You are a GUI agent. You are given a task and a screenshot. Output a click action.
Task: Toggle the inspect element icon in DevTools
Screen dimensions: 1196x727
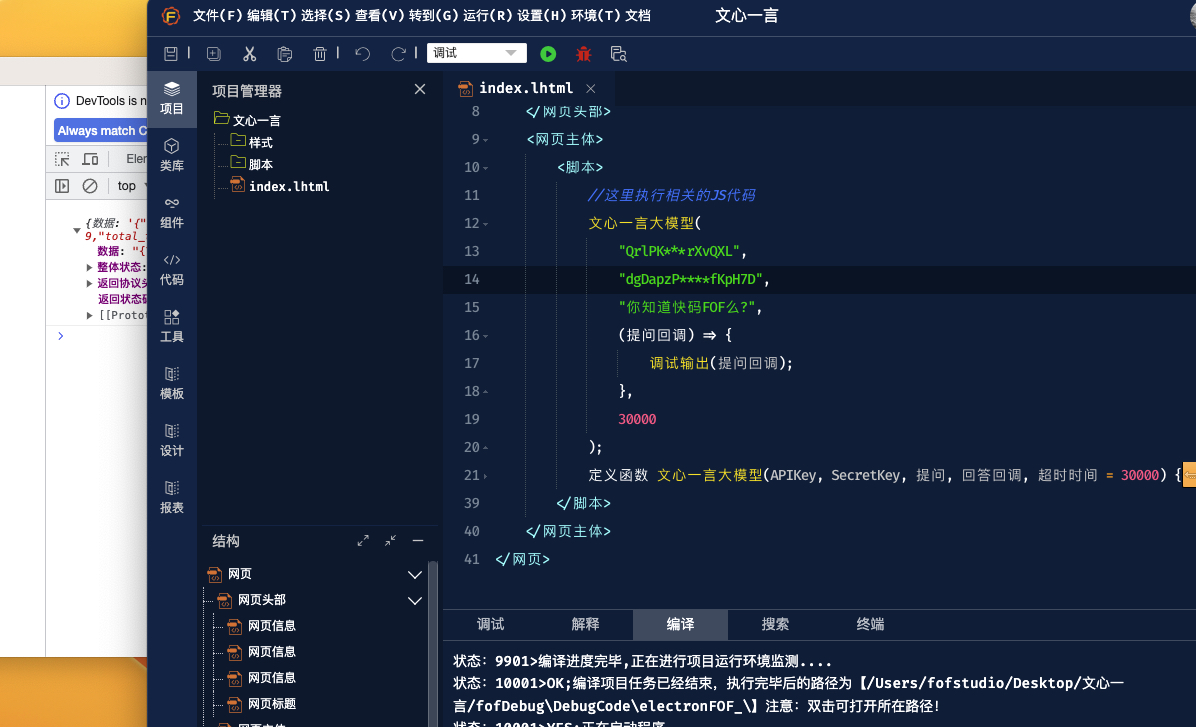click(x=62, y=159)
